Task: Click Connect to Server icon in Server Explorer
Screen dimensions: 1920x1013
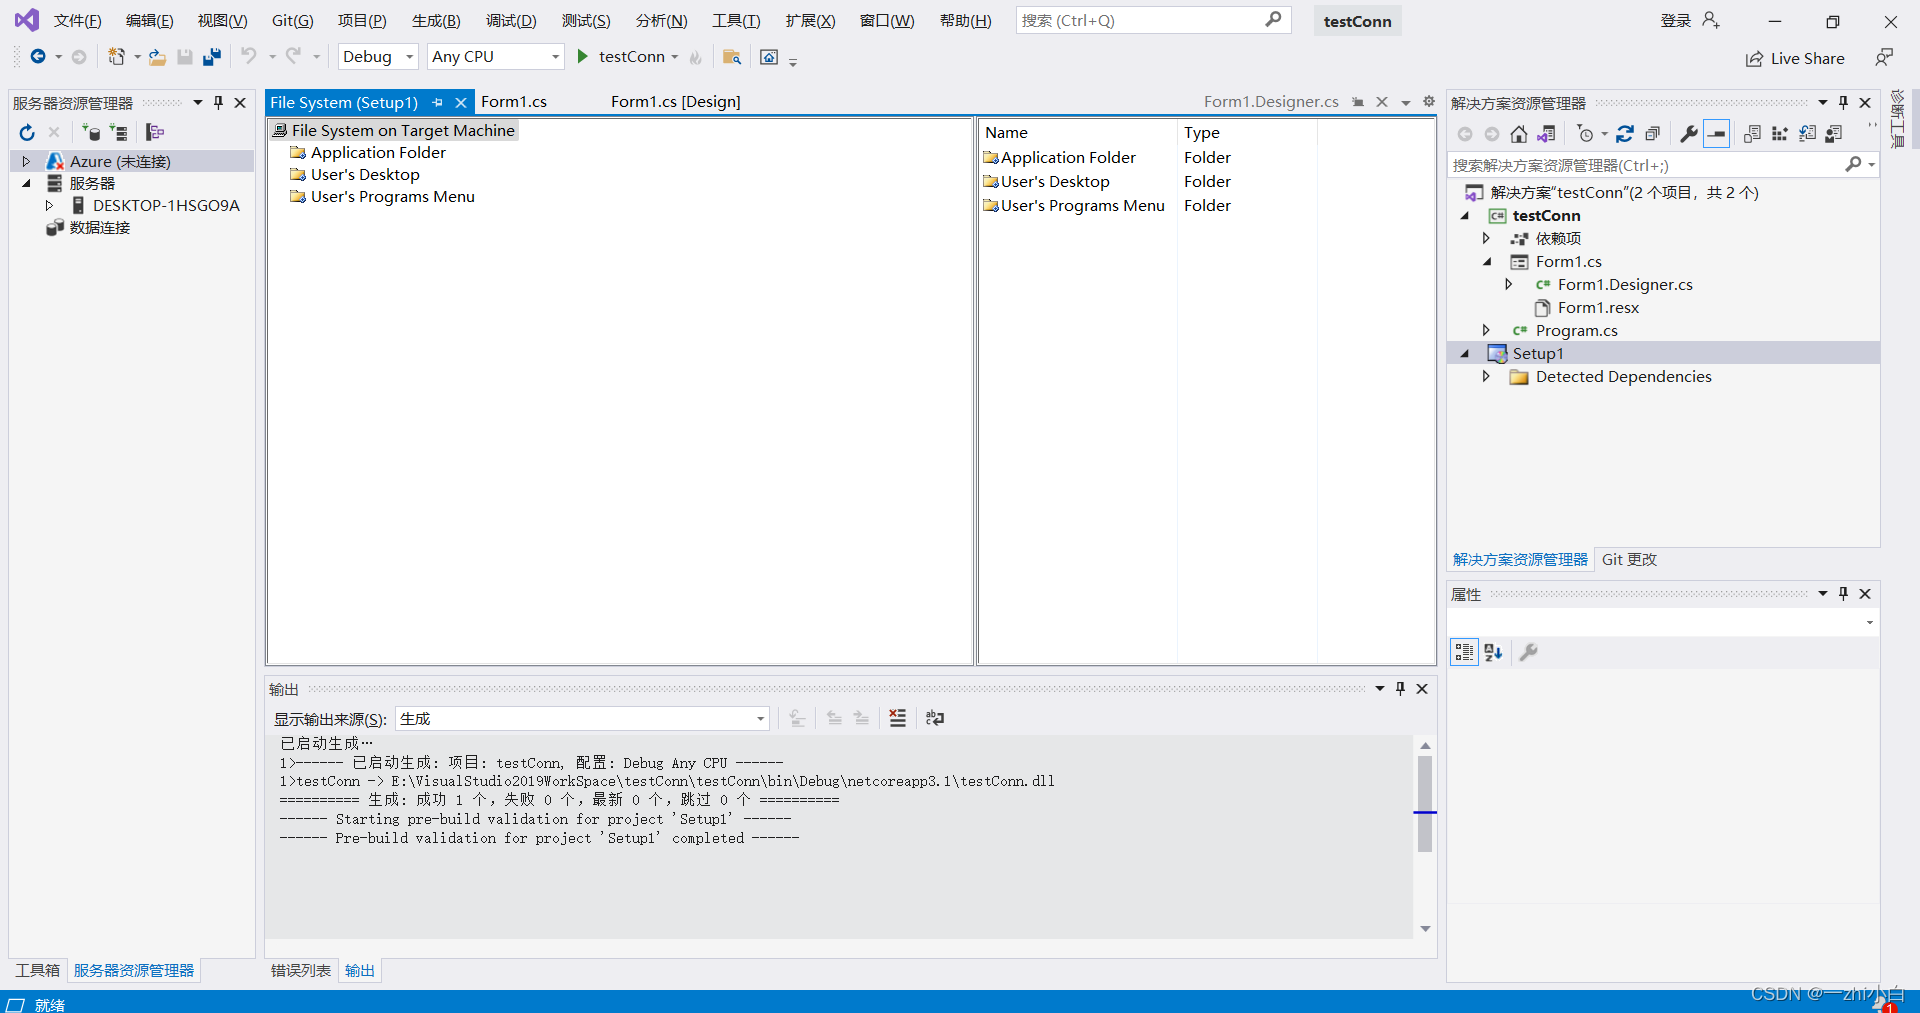Action: 119,132
